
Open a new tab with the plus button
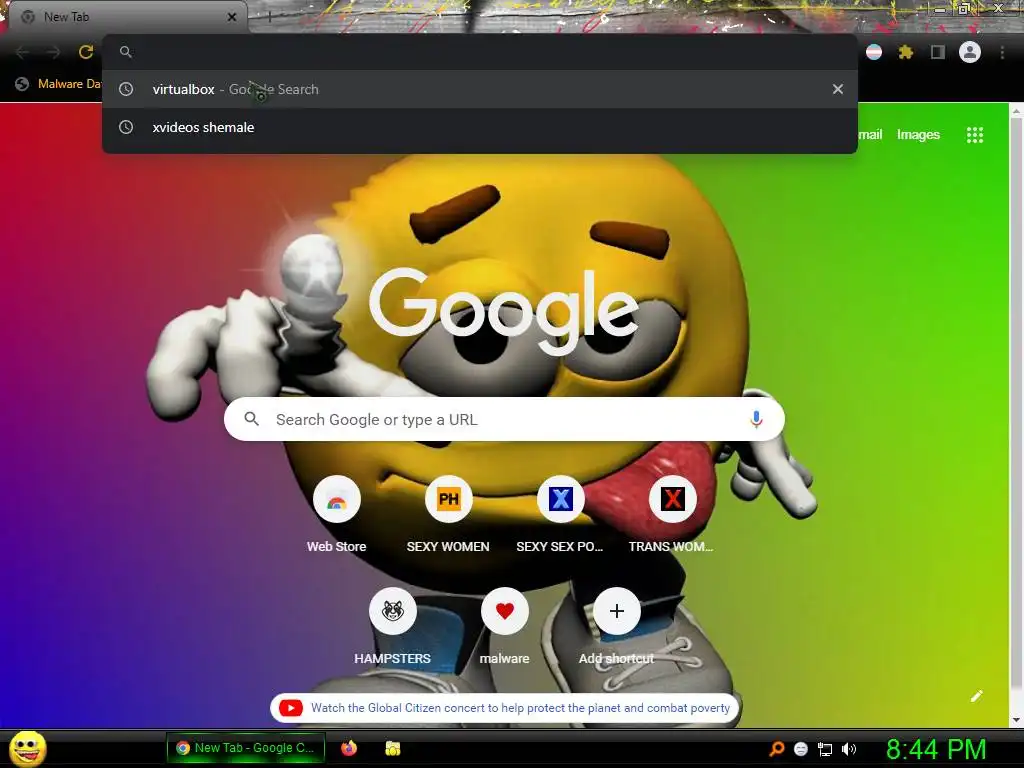tap(270, 18)
